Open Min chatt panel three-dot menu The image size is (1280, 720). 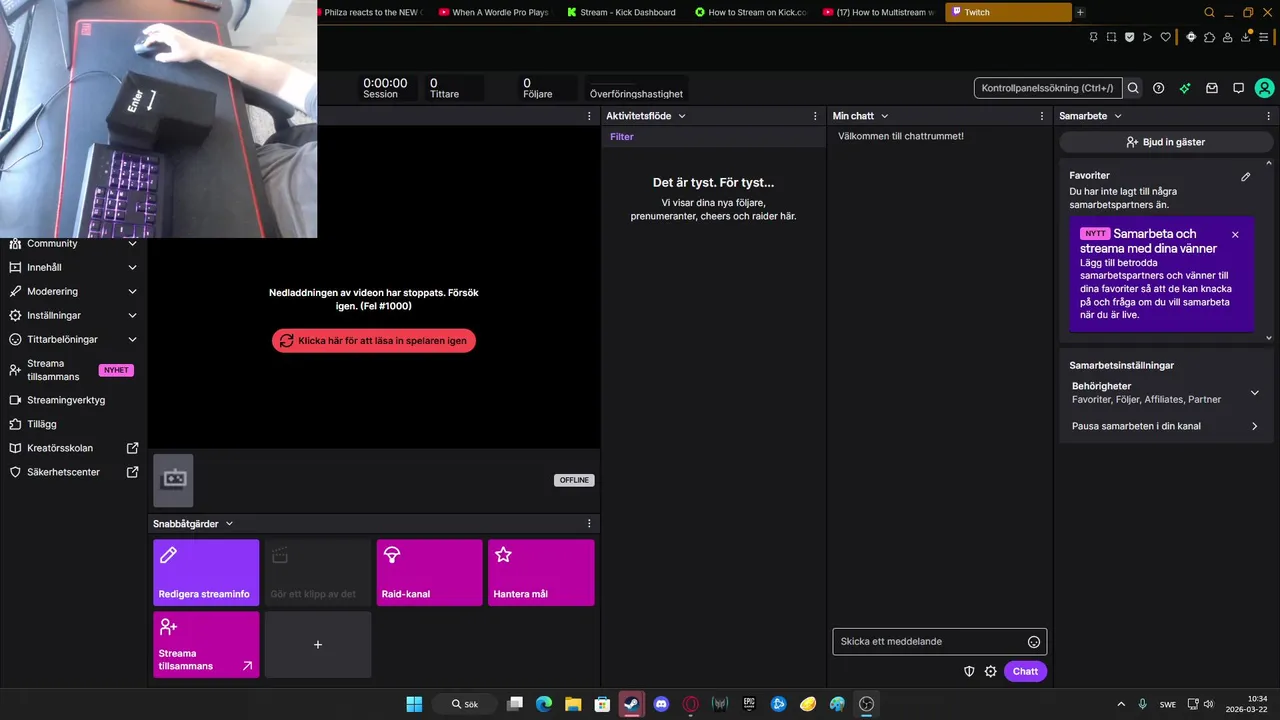coord(1043,116)
